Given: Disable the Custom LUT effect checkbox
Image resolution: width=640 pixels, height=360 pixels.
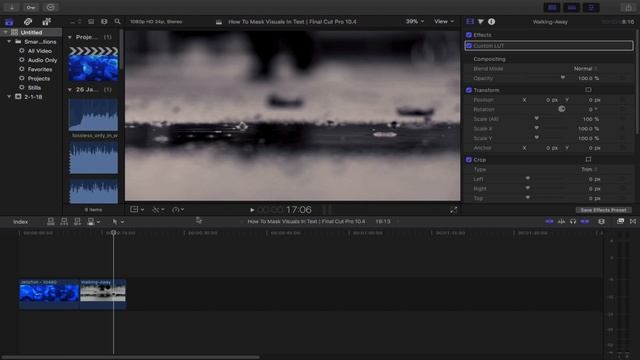Looking at the screenshot, I should point(469,46).
